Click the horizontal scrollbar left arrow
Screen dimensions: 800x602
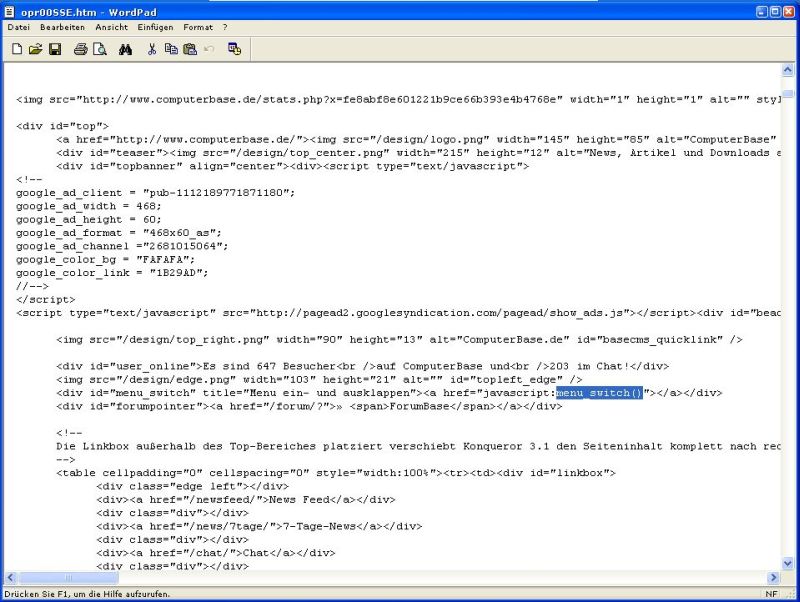pos(11,578)
